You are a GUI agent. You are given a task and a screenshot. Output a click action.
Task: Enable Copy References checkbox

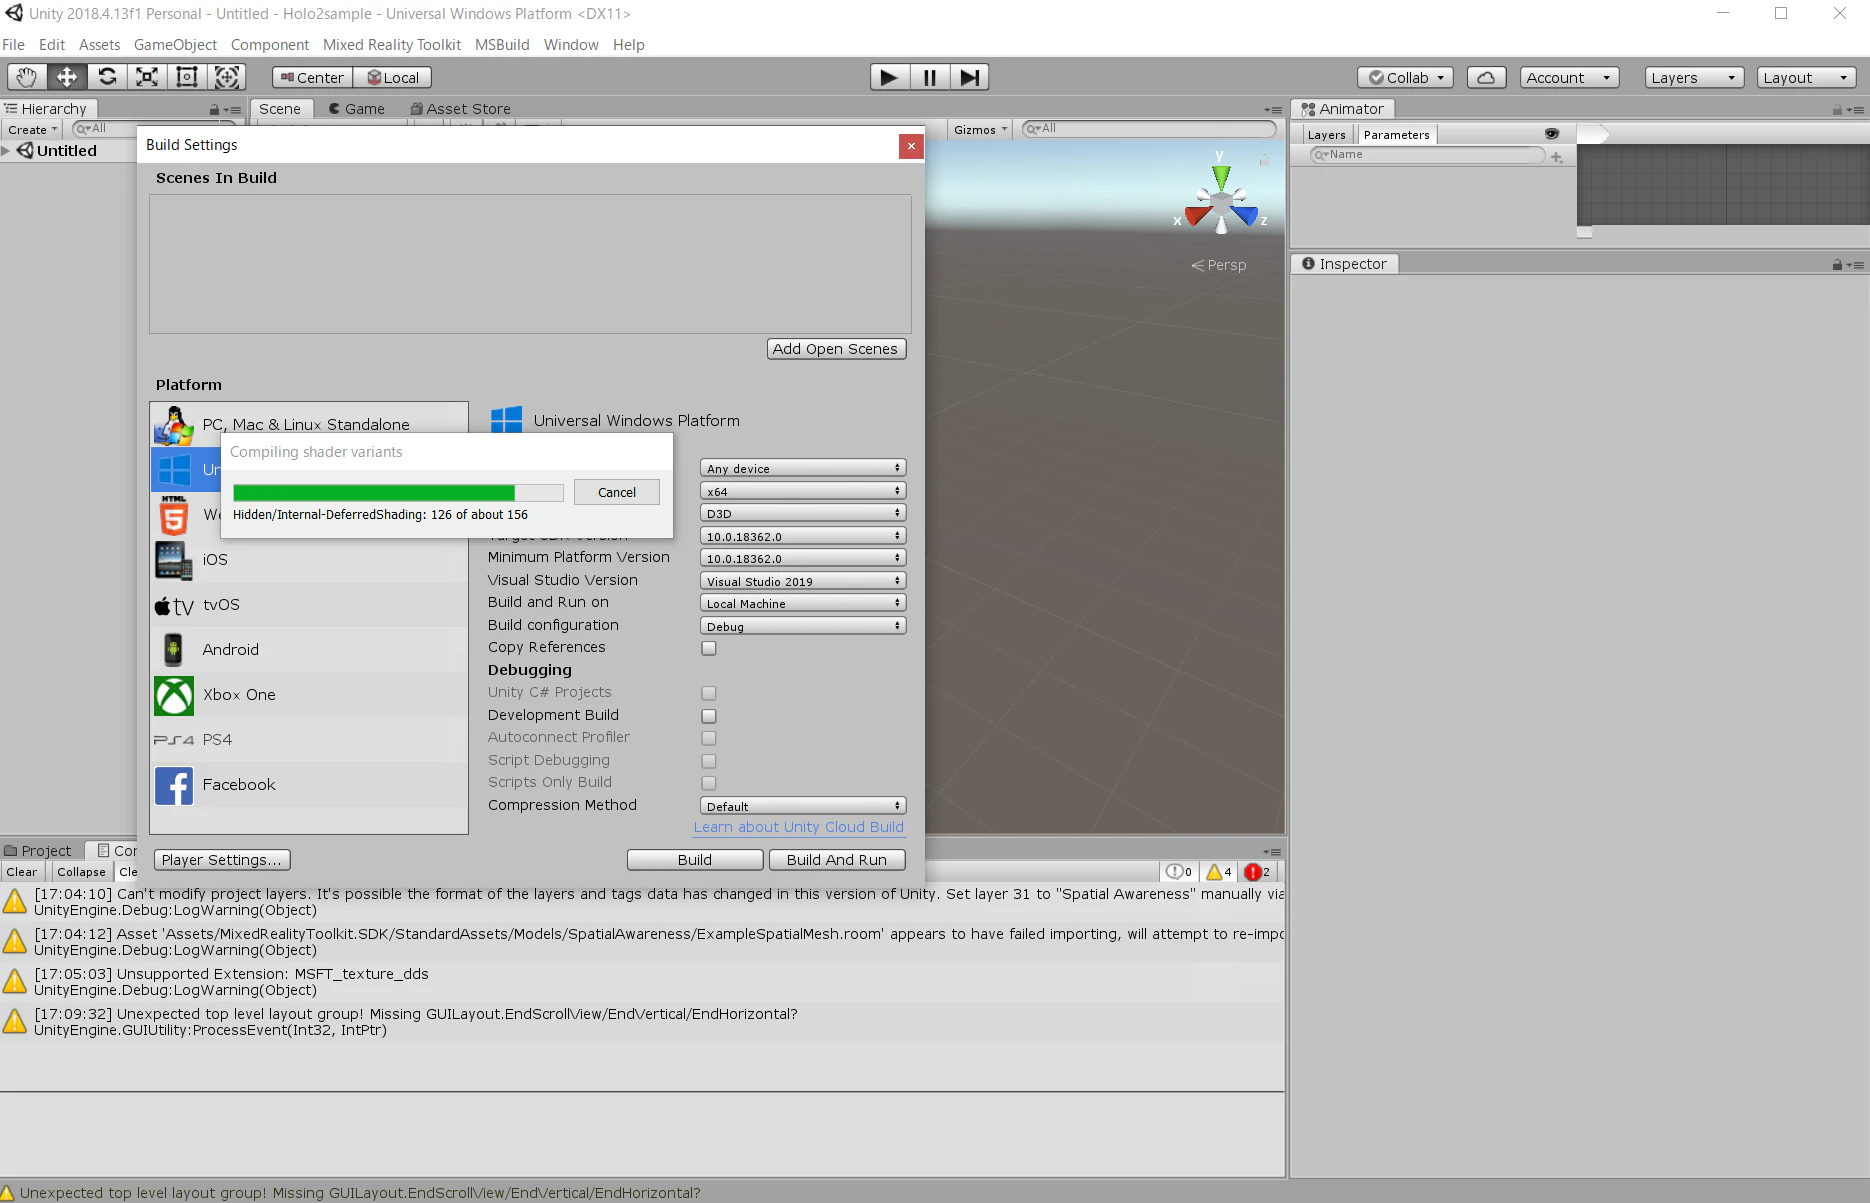(x=709, y=648)
